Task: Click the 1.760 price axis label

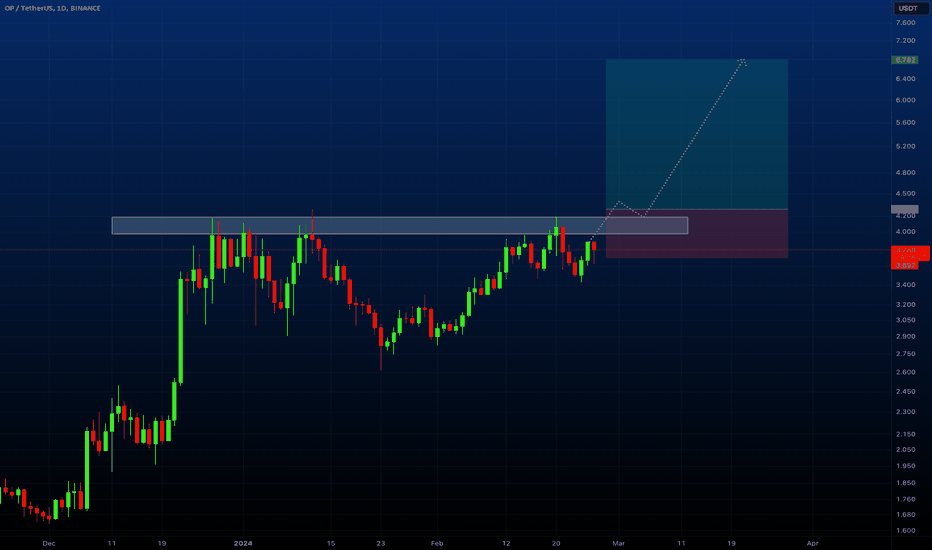Action: [905, 499]
